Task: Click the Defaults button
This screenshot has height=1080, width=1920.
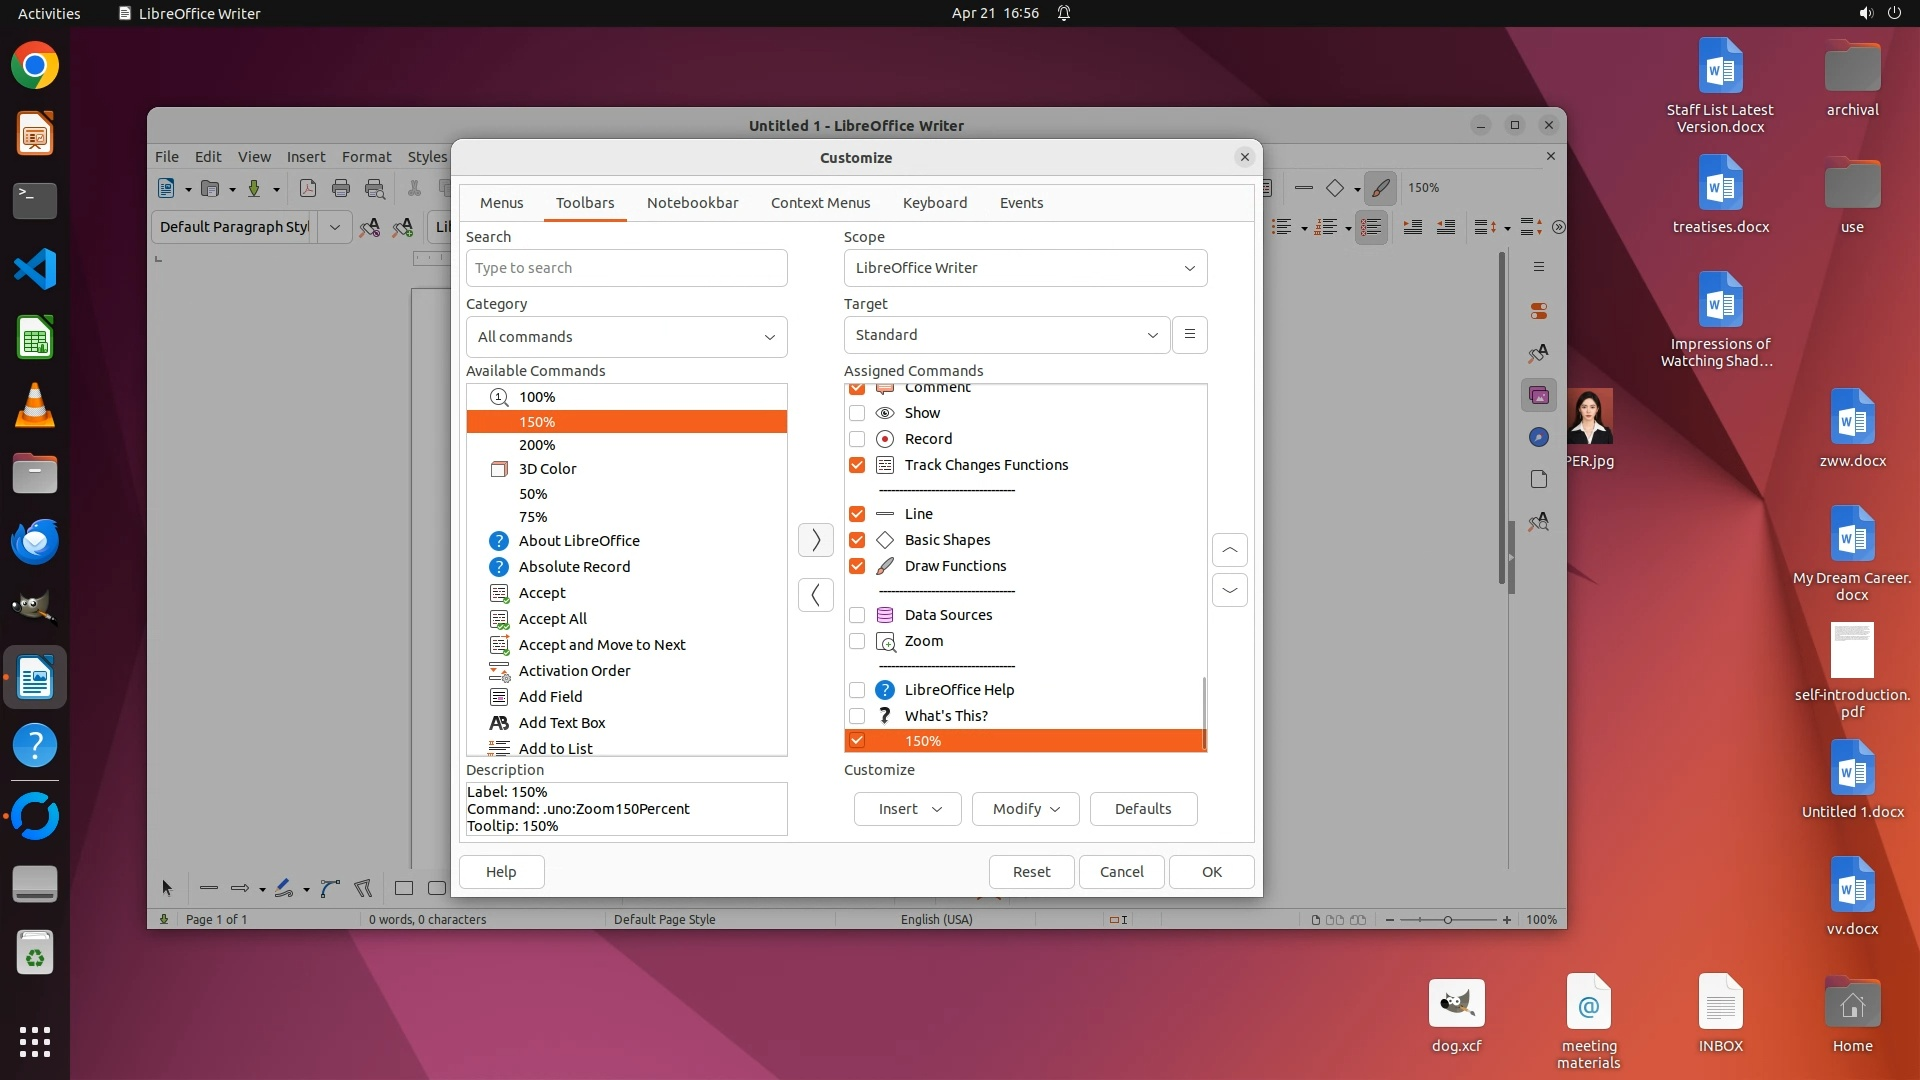Action: [1142, 809]
